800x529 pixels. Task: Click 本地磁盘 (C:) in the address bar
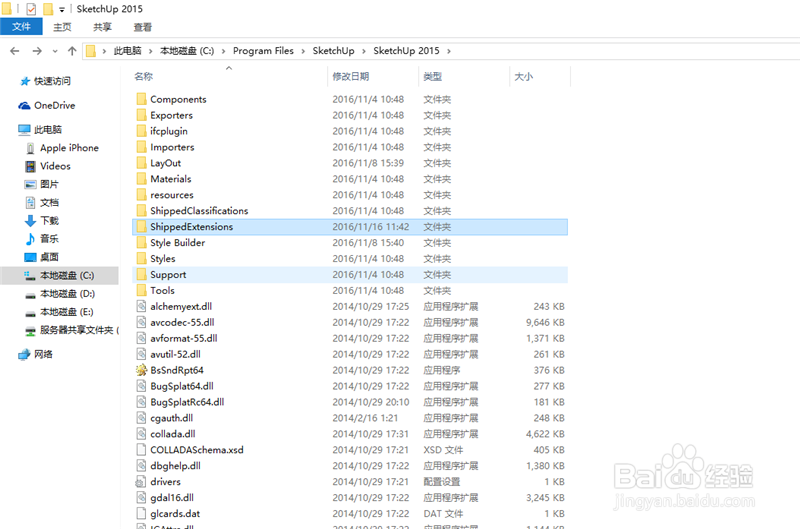point(187,51)
